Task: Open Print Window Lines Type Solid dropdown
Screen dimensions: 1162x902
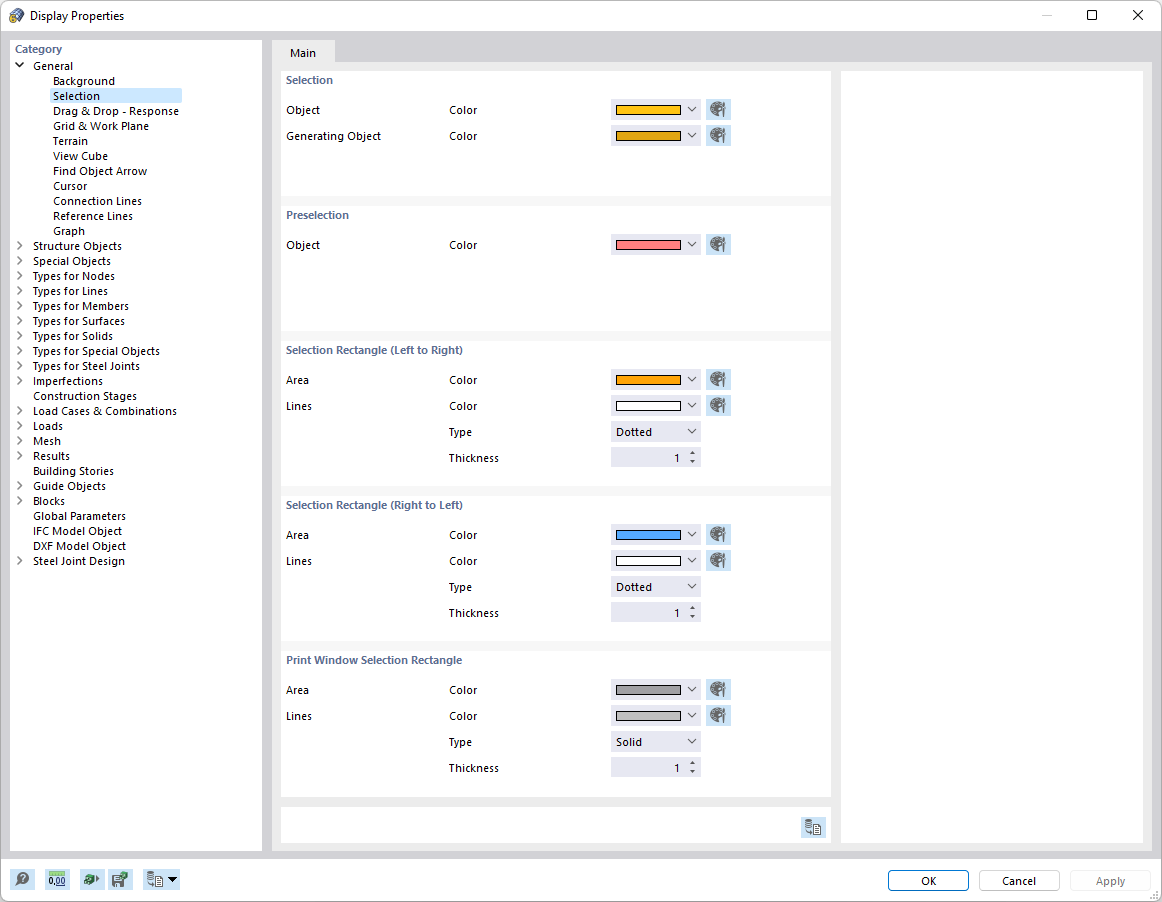Action: (655, 741)
